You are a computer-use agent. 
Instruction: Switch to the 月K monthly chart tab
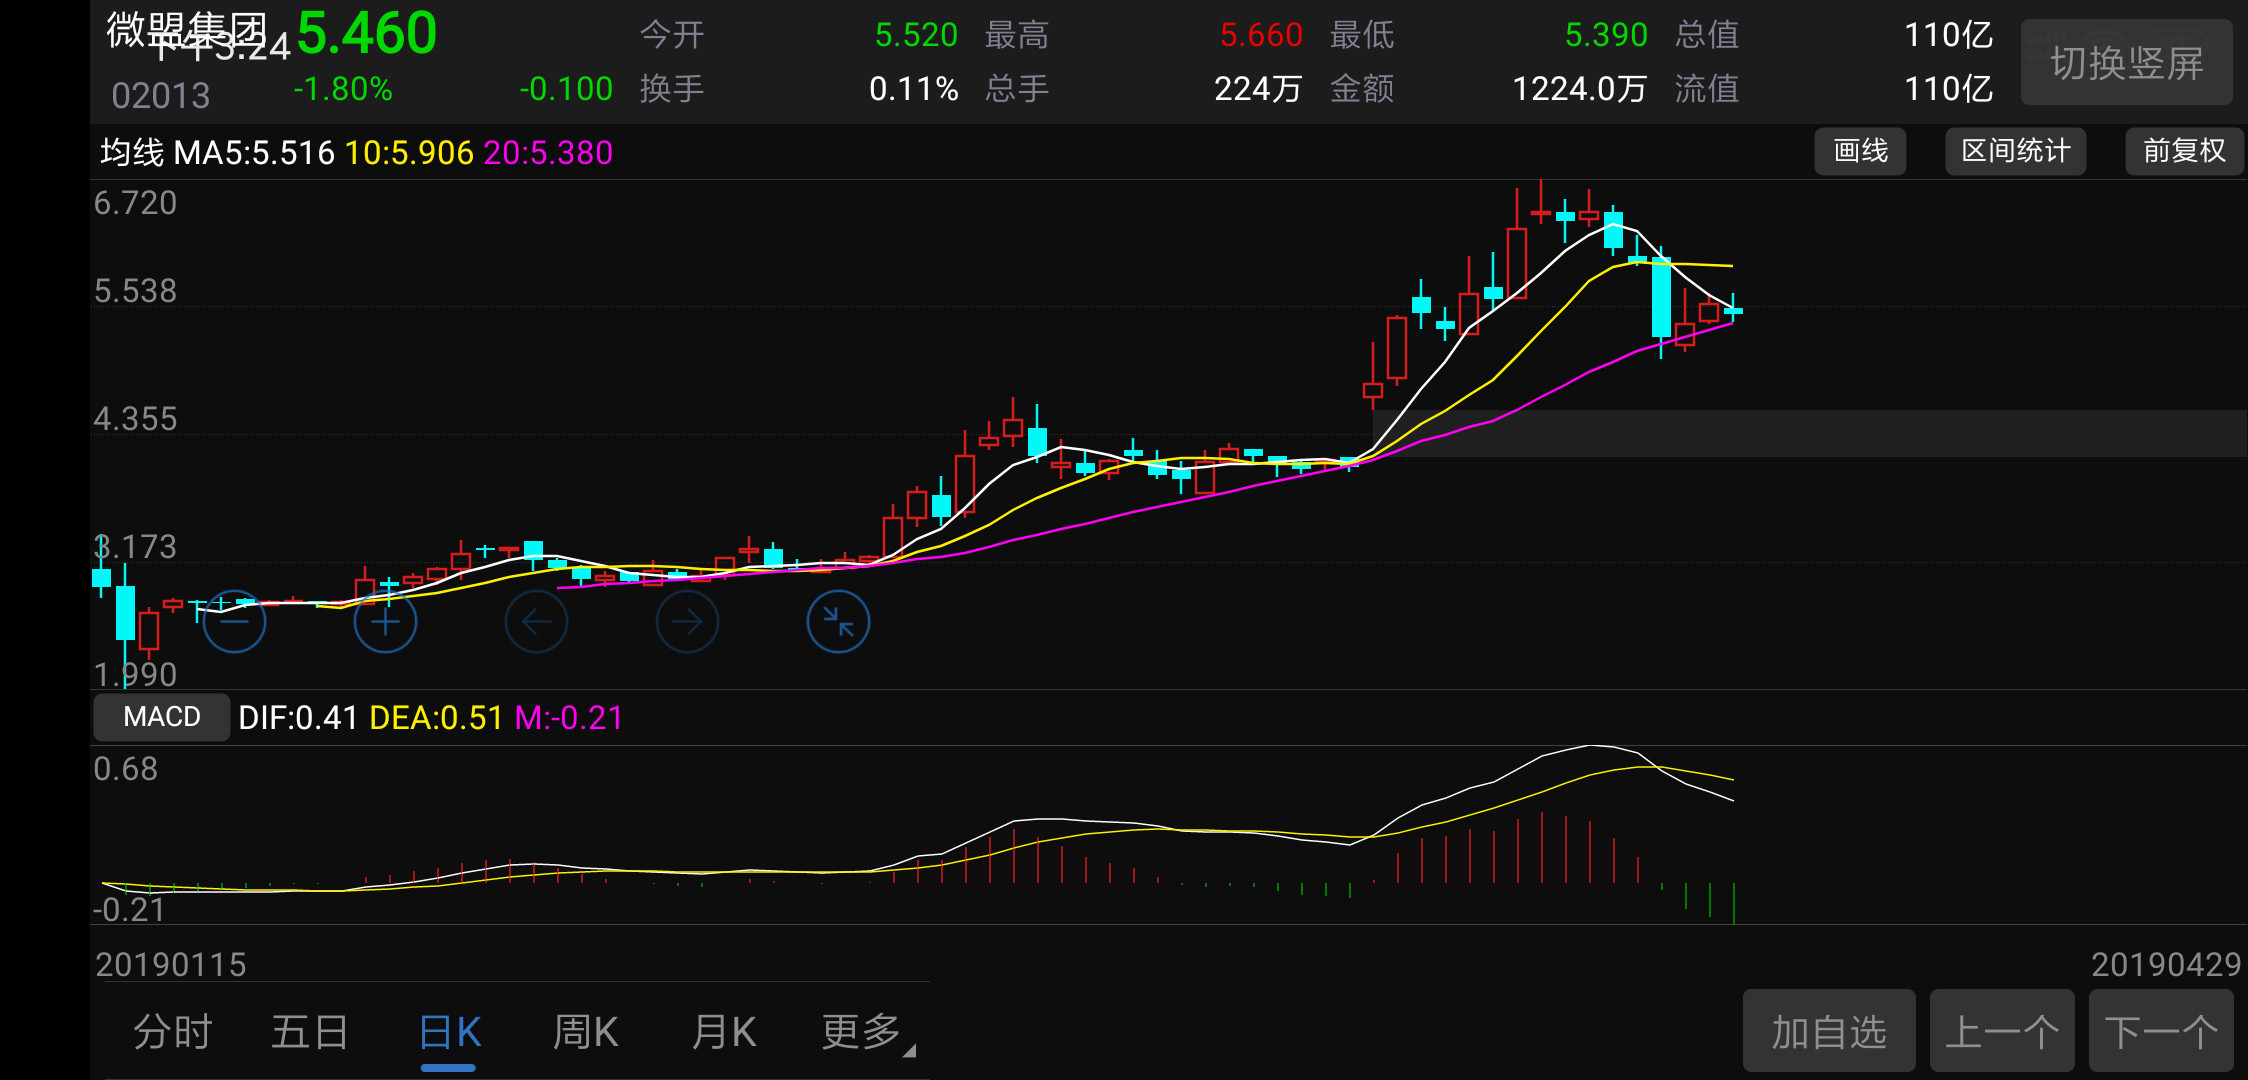723,1031
